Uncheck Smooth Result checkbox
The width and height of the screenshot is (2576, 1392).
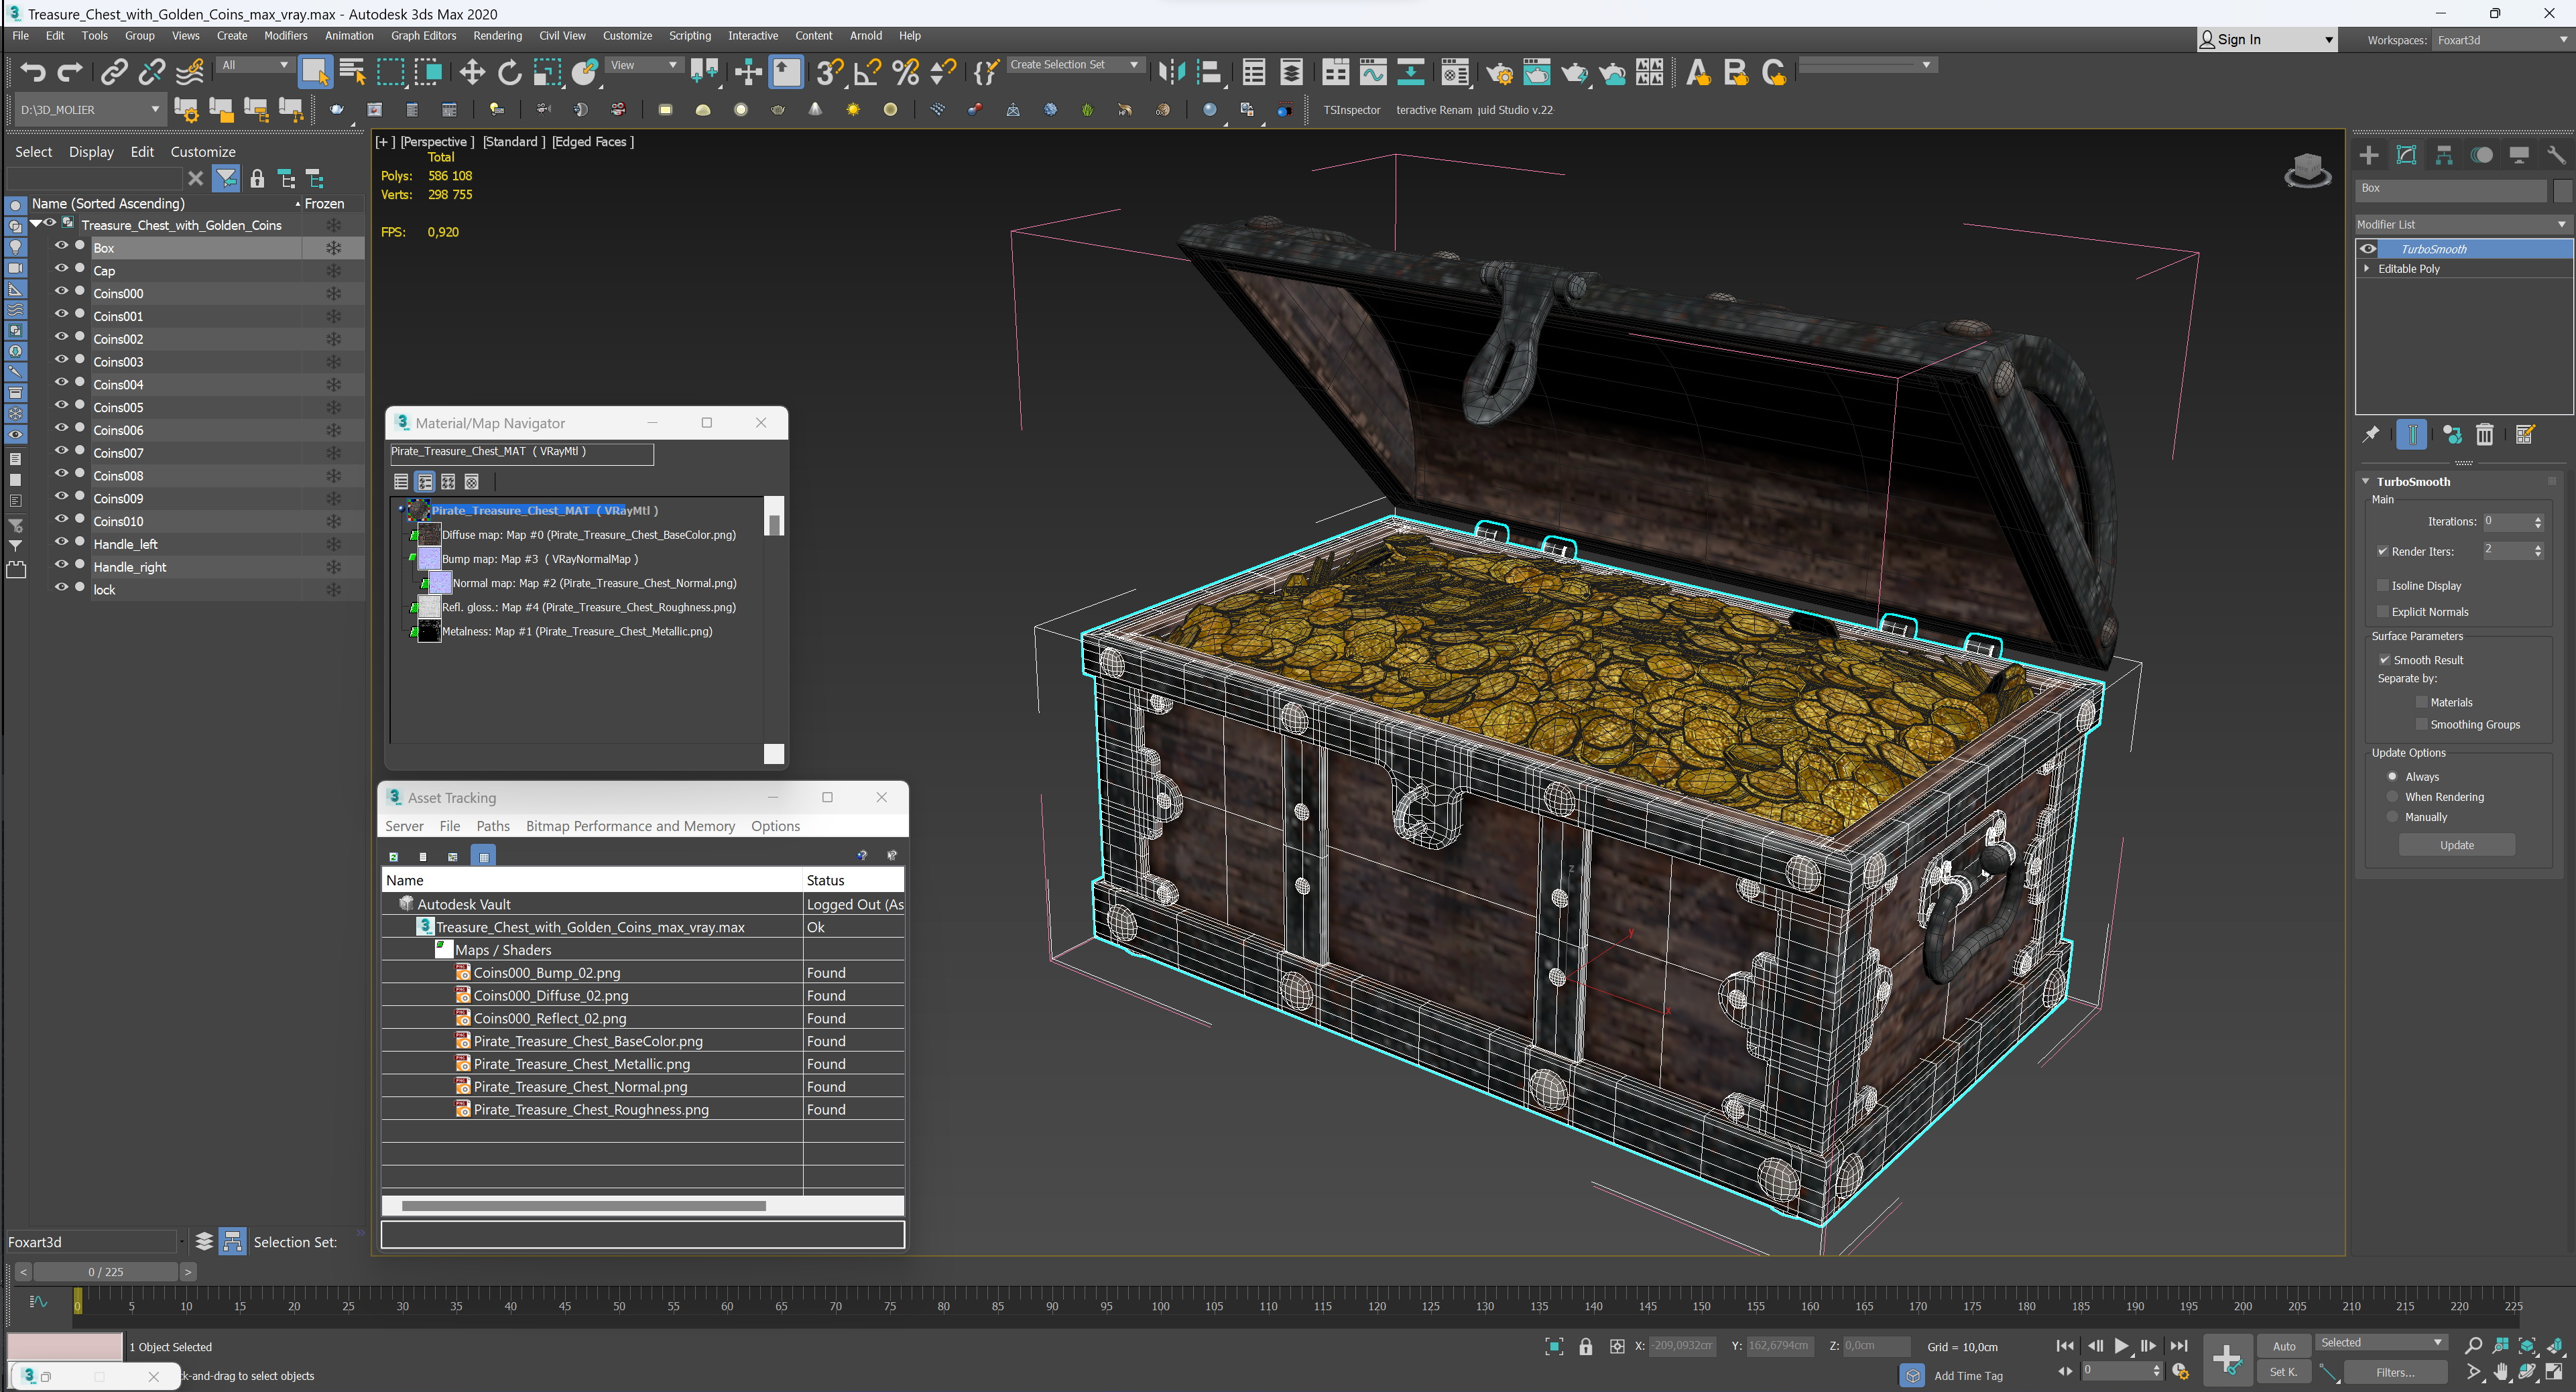[2385, 659]
